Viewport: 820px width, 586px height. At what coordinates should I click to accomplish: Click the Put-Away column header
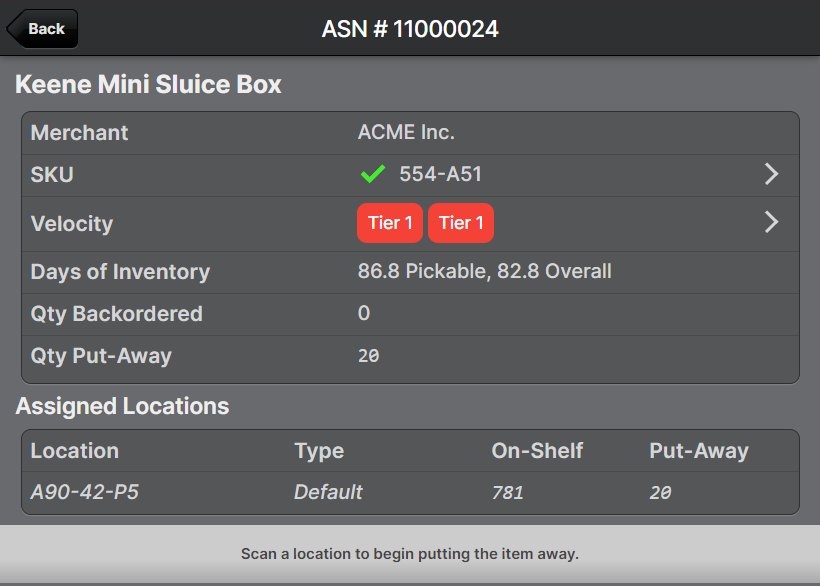pyautogui.click(x=698, y=451)
